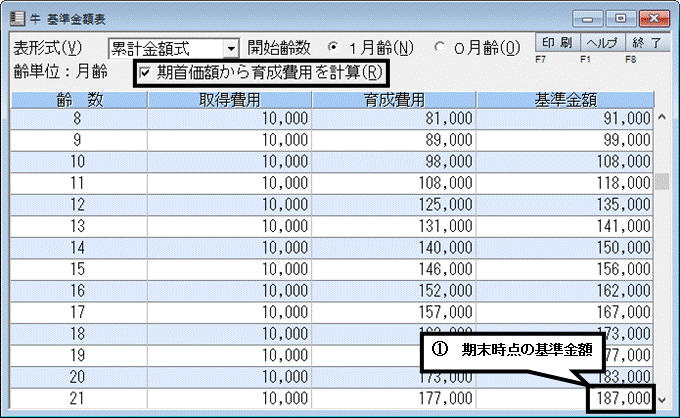Image resolution: width=680 pixels, height=418 pixels.
Task: Click the 基準金額 column header
Action: 565,100
